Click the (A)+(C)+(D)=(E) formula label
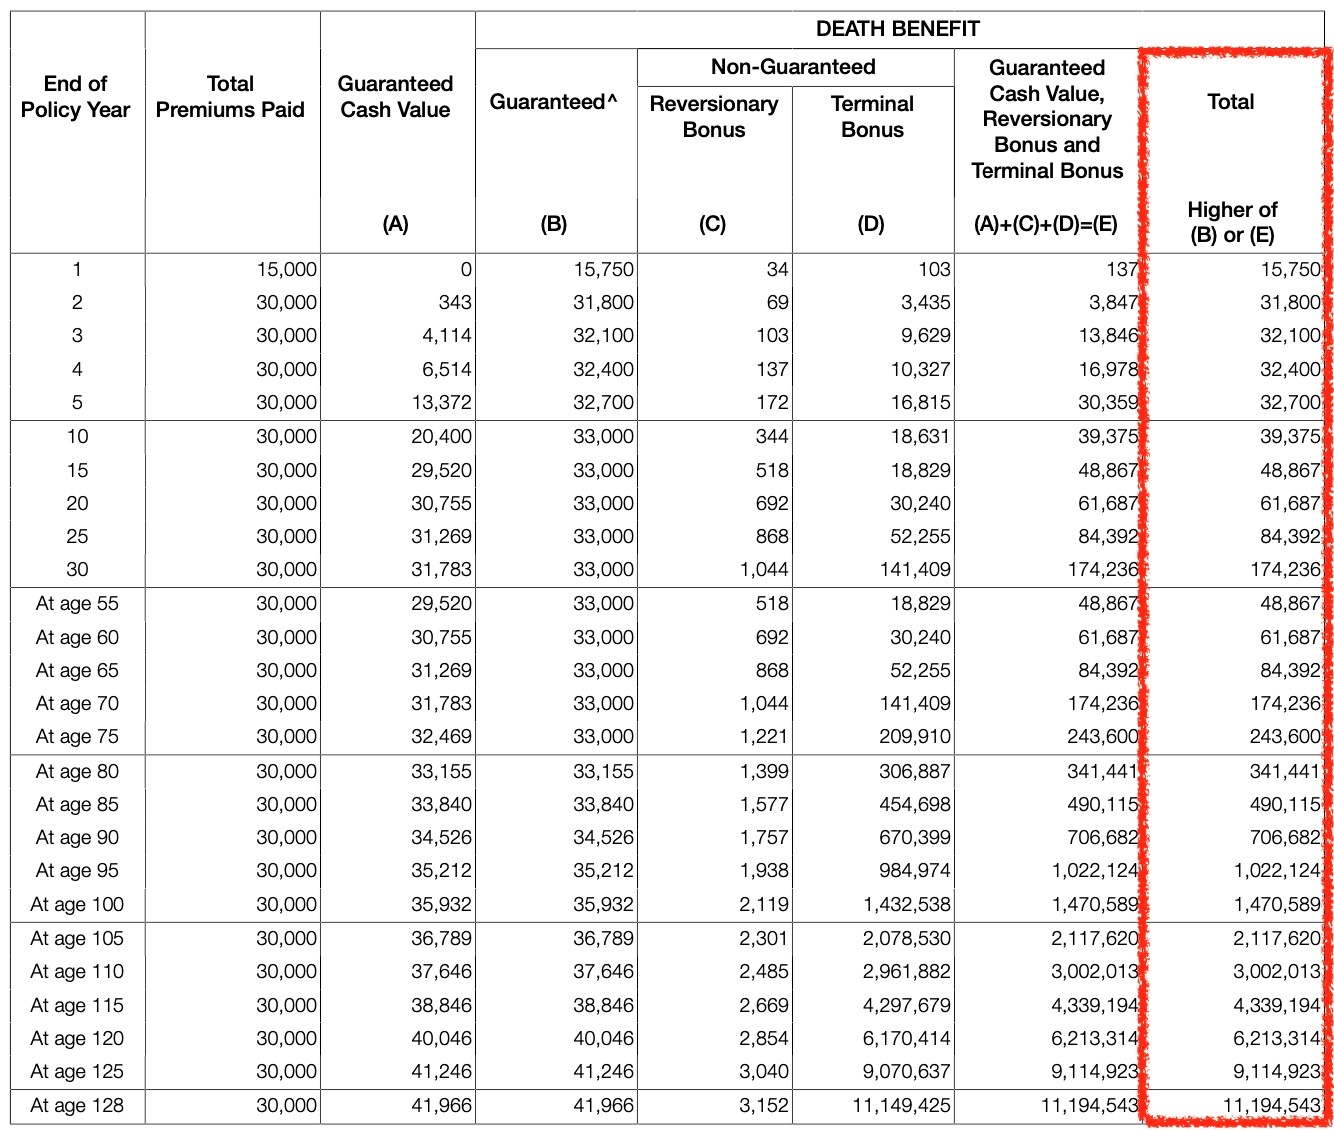This screenshot has width=1334, height=1130. pyautogui.click(x=1046, y=225)
